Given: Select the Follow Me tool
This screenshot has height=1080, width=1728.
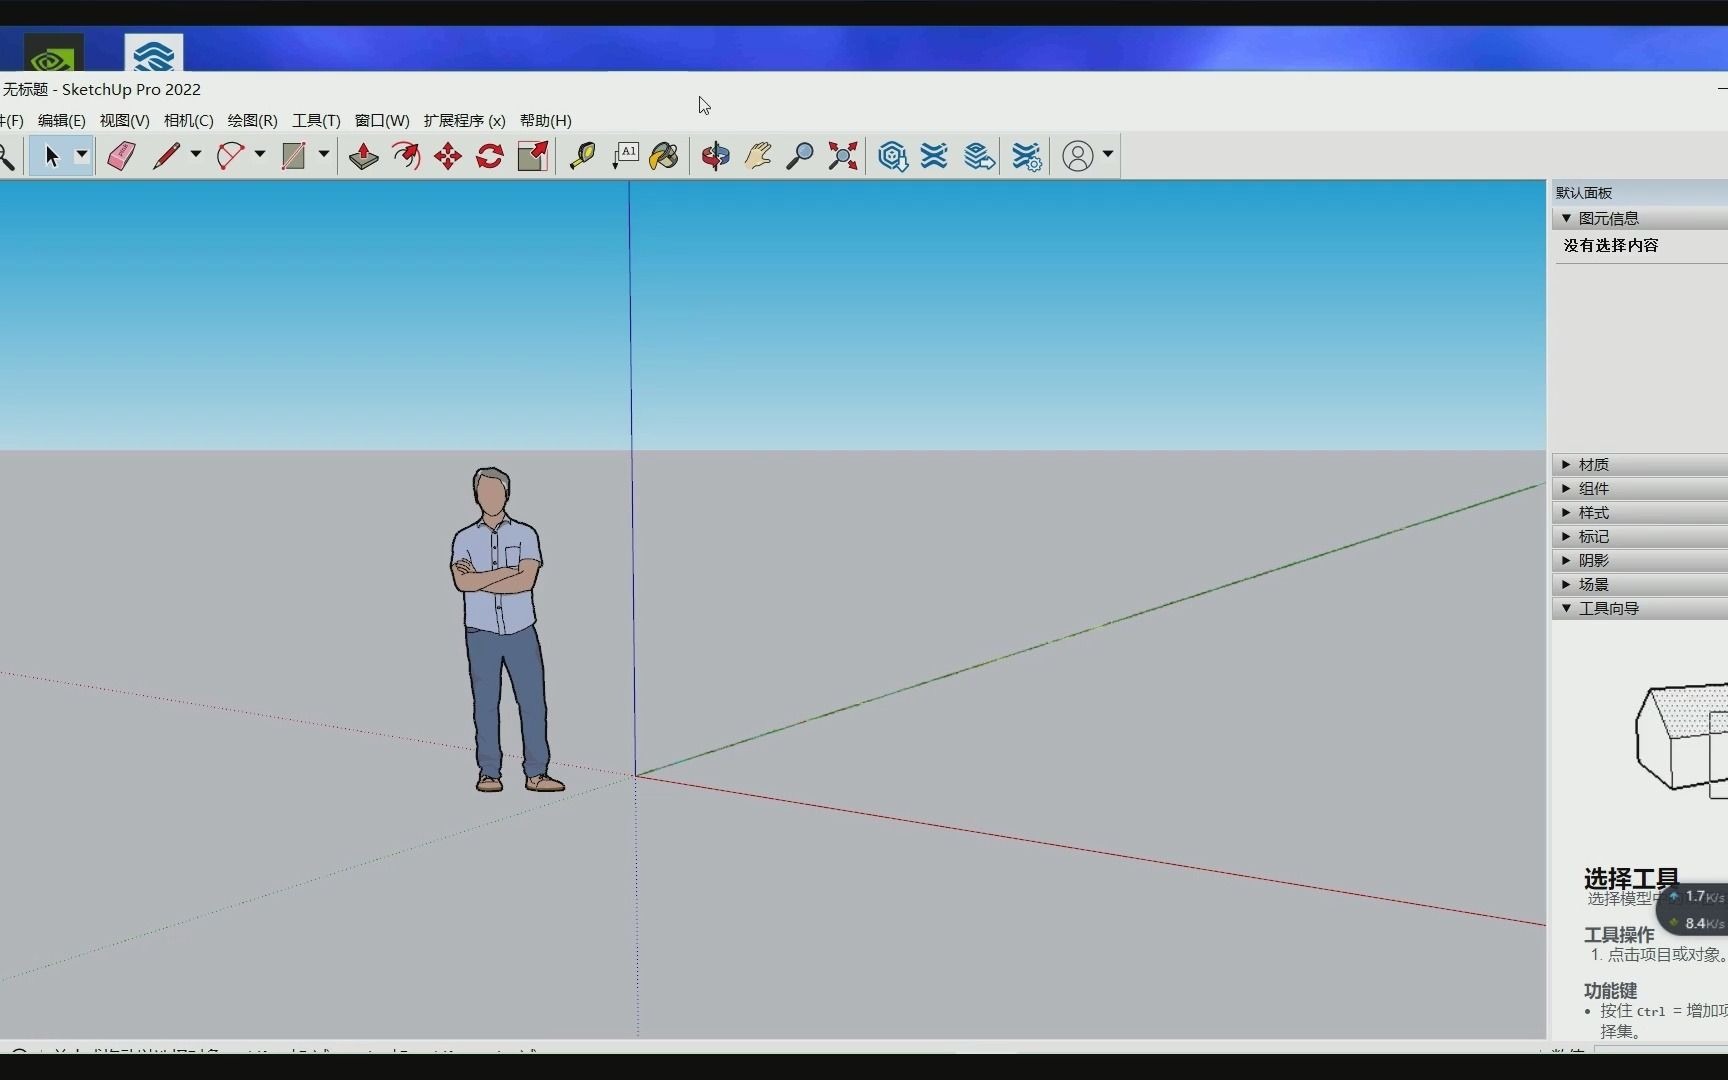Looking at the screenshot, I should (x=404, y=156).
